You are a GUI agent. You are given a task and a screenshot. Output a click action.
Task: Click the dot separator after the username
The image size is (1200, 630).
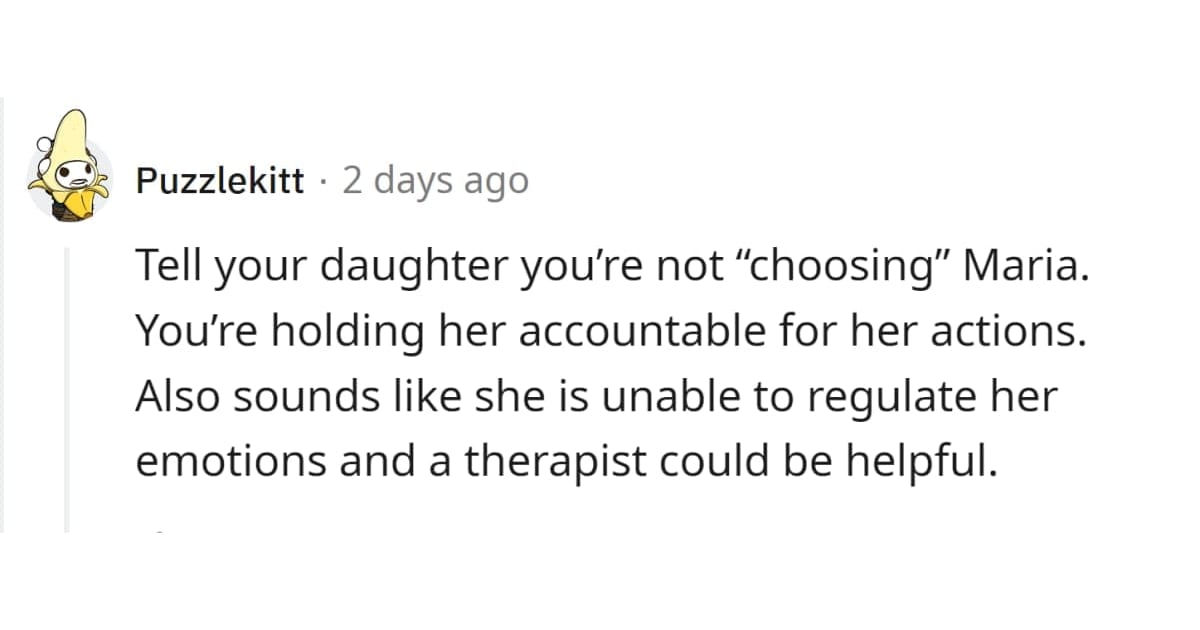click(323, 182)
